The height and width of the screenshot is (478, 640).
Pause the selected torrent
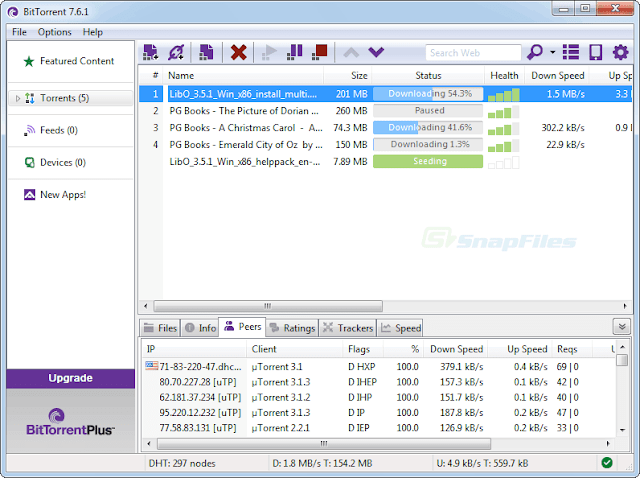294,52
